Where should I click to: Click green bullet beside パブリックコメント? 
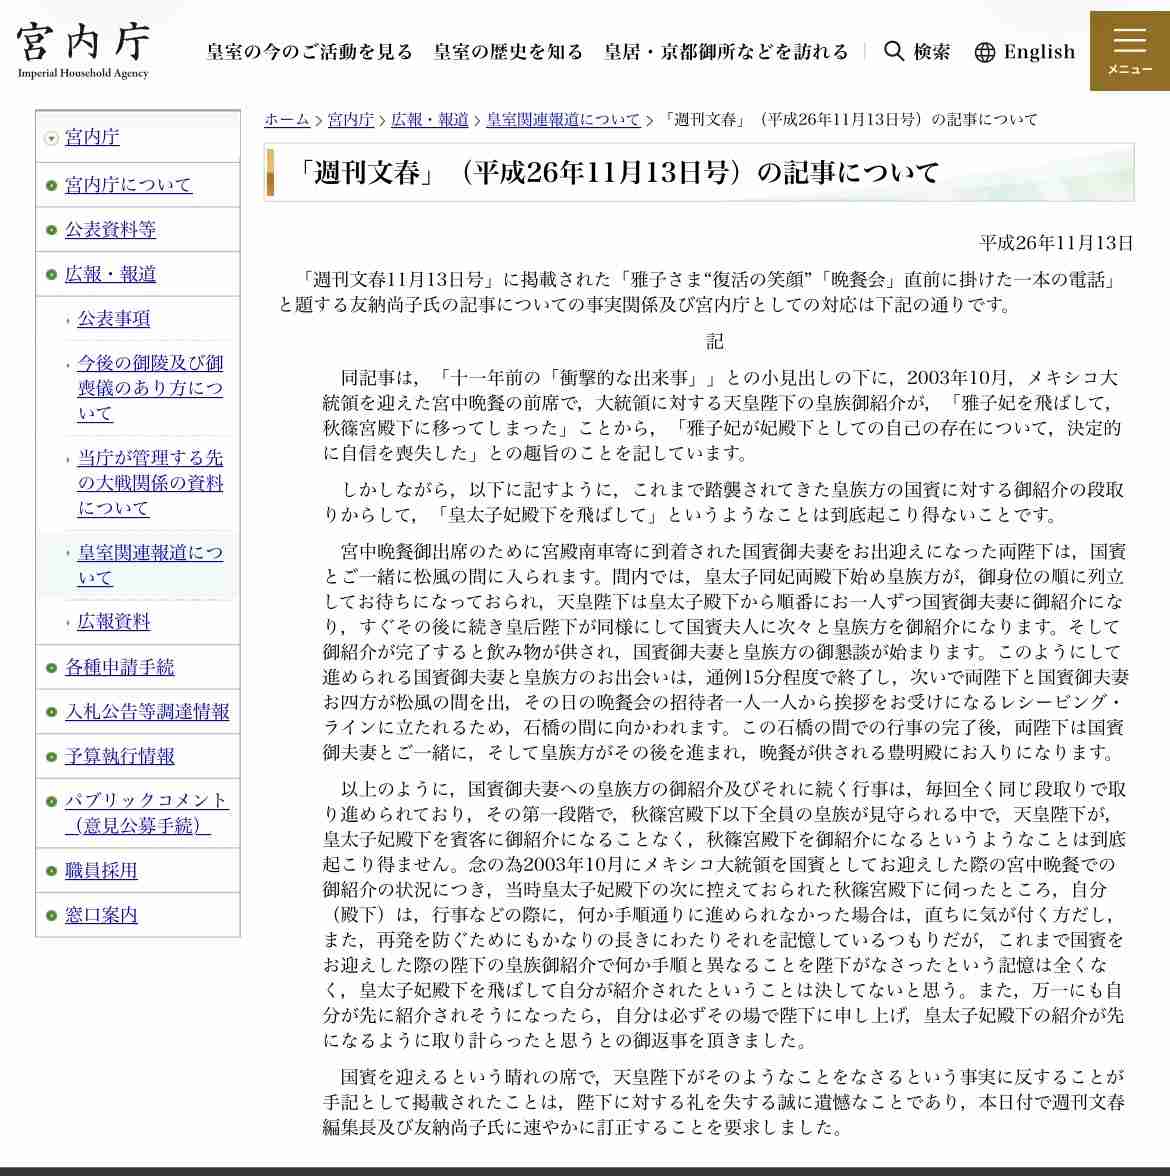point(51,802)
